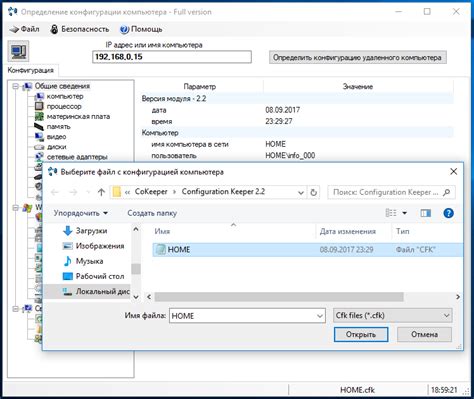Open the dialog help question-mark icon
Image resolution: width=474 pixels, height=399 pixels.
click(448, 213)
